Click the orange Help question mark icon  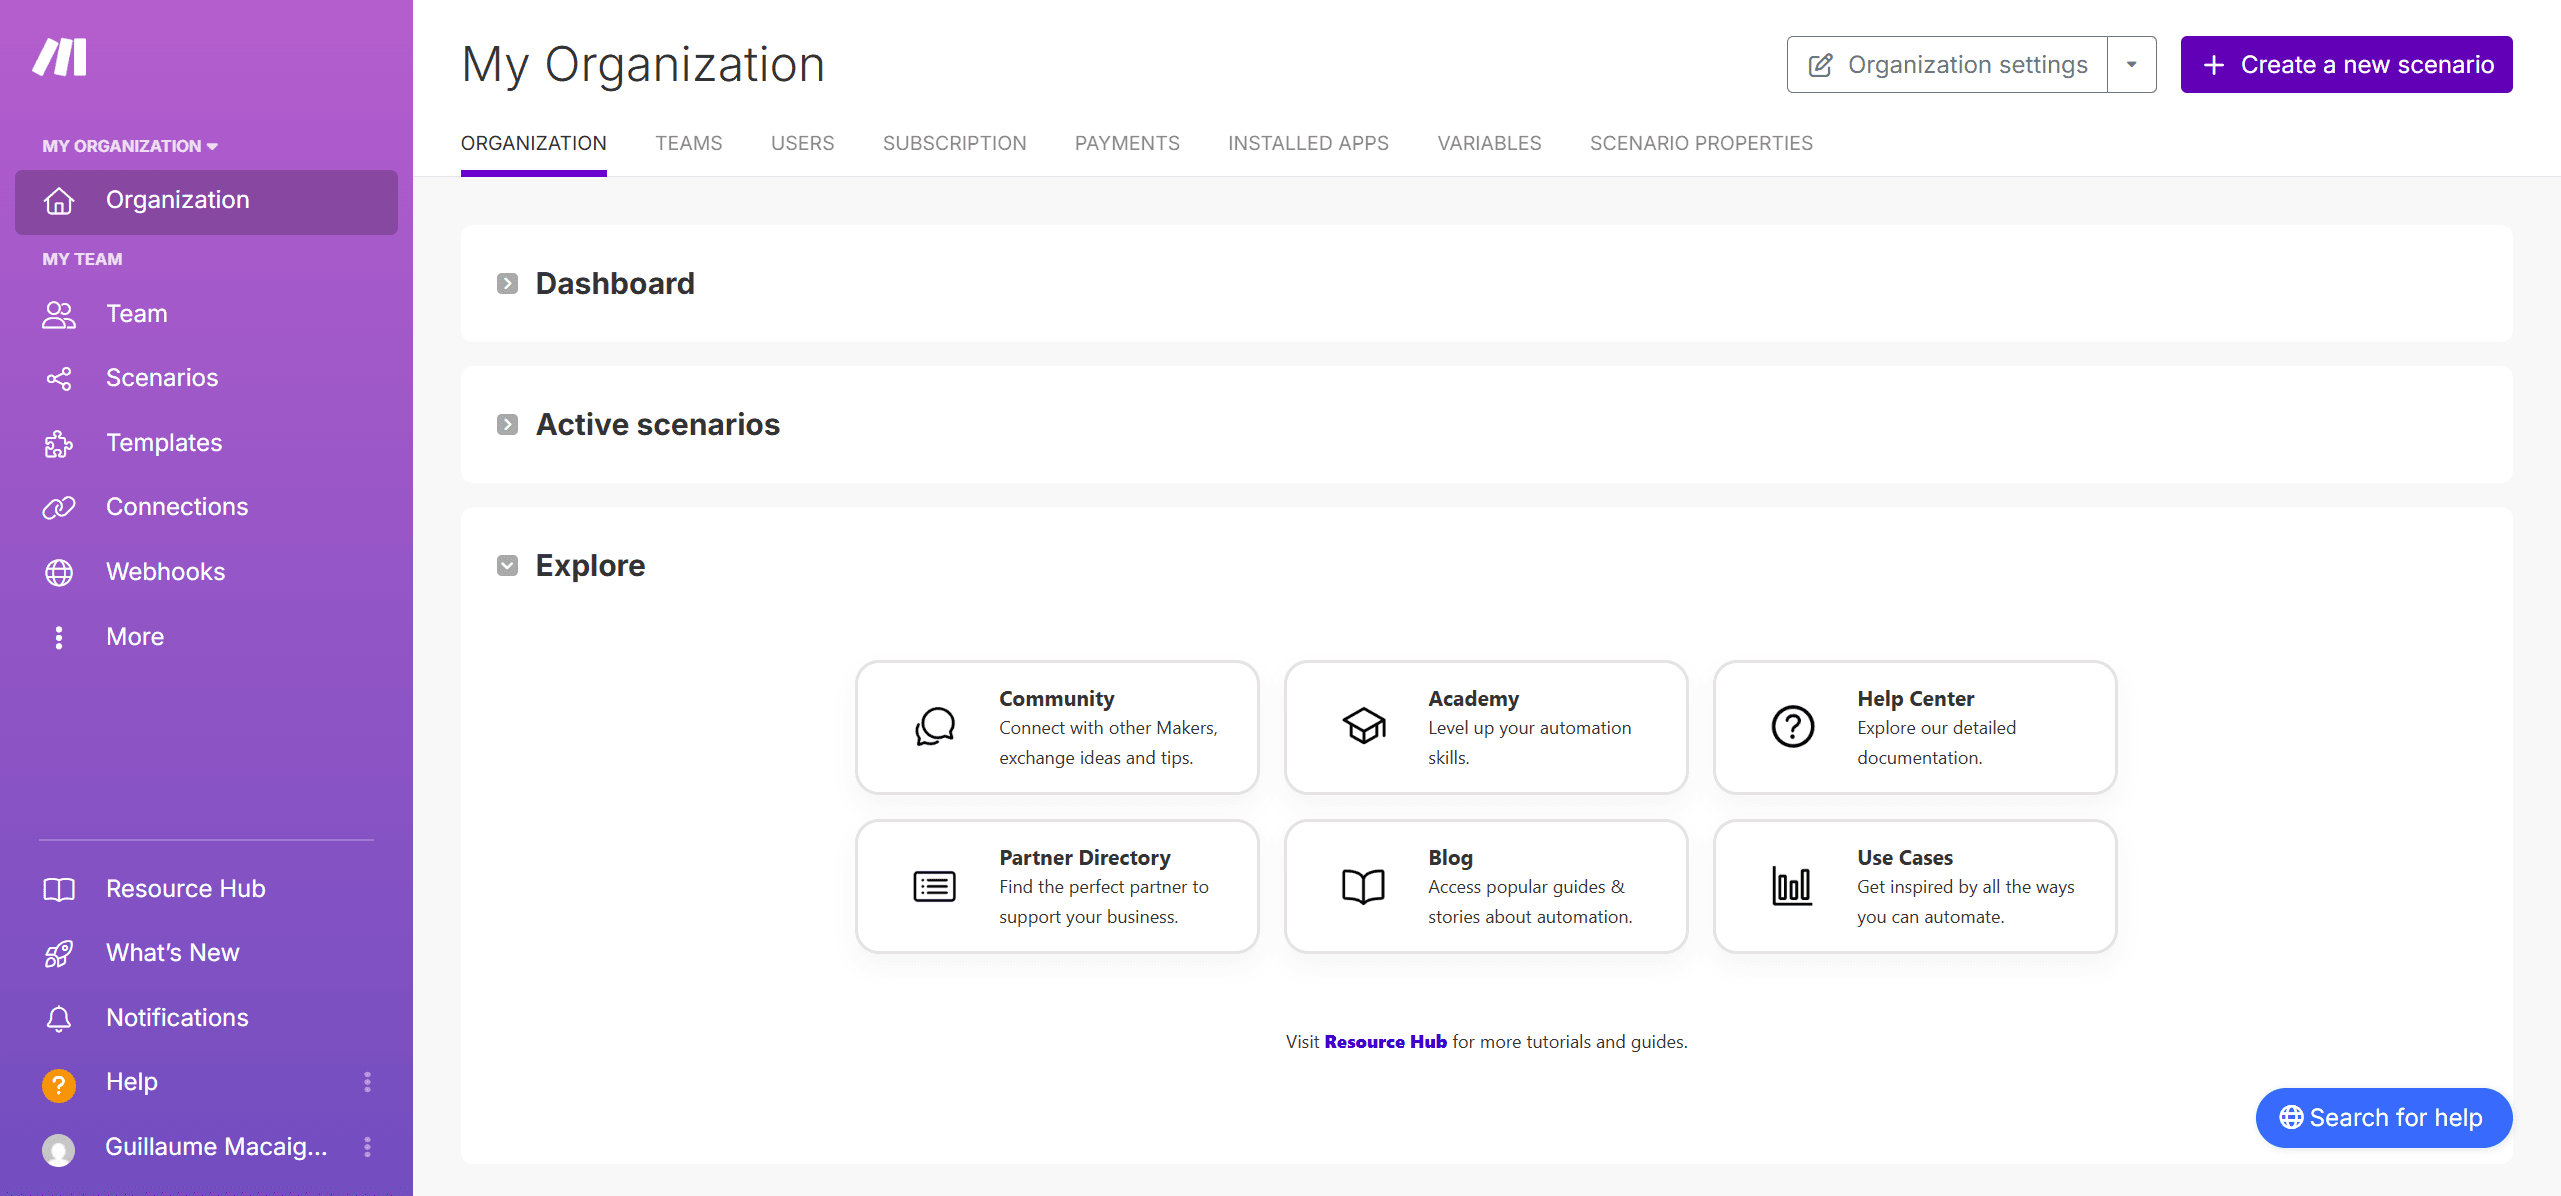click(59, 1084)
